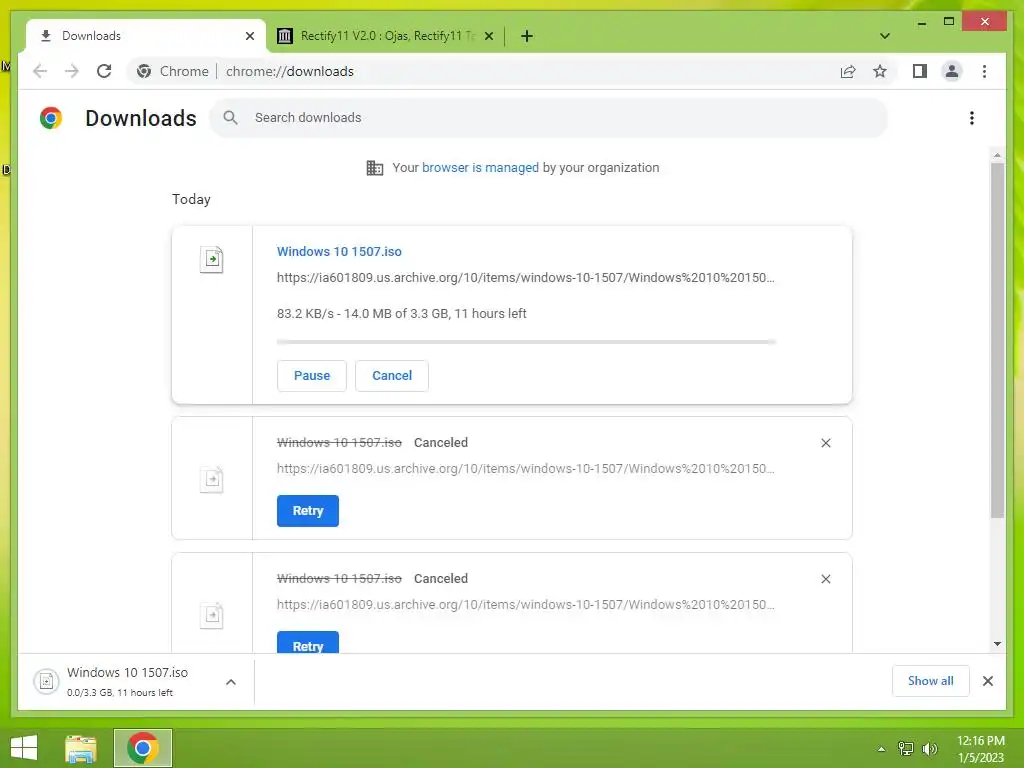Click the share page icon

[848, 71]
